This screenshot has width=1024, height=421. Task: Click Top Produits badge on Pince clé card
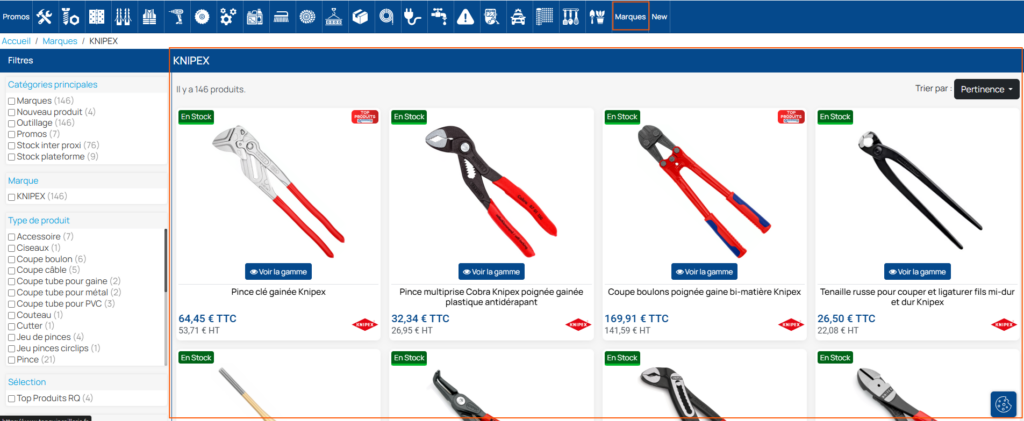click(365, 117)
